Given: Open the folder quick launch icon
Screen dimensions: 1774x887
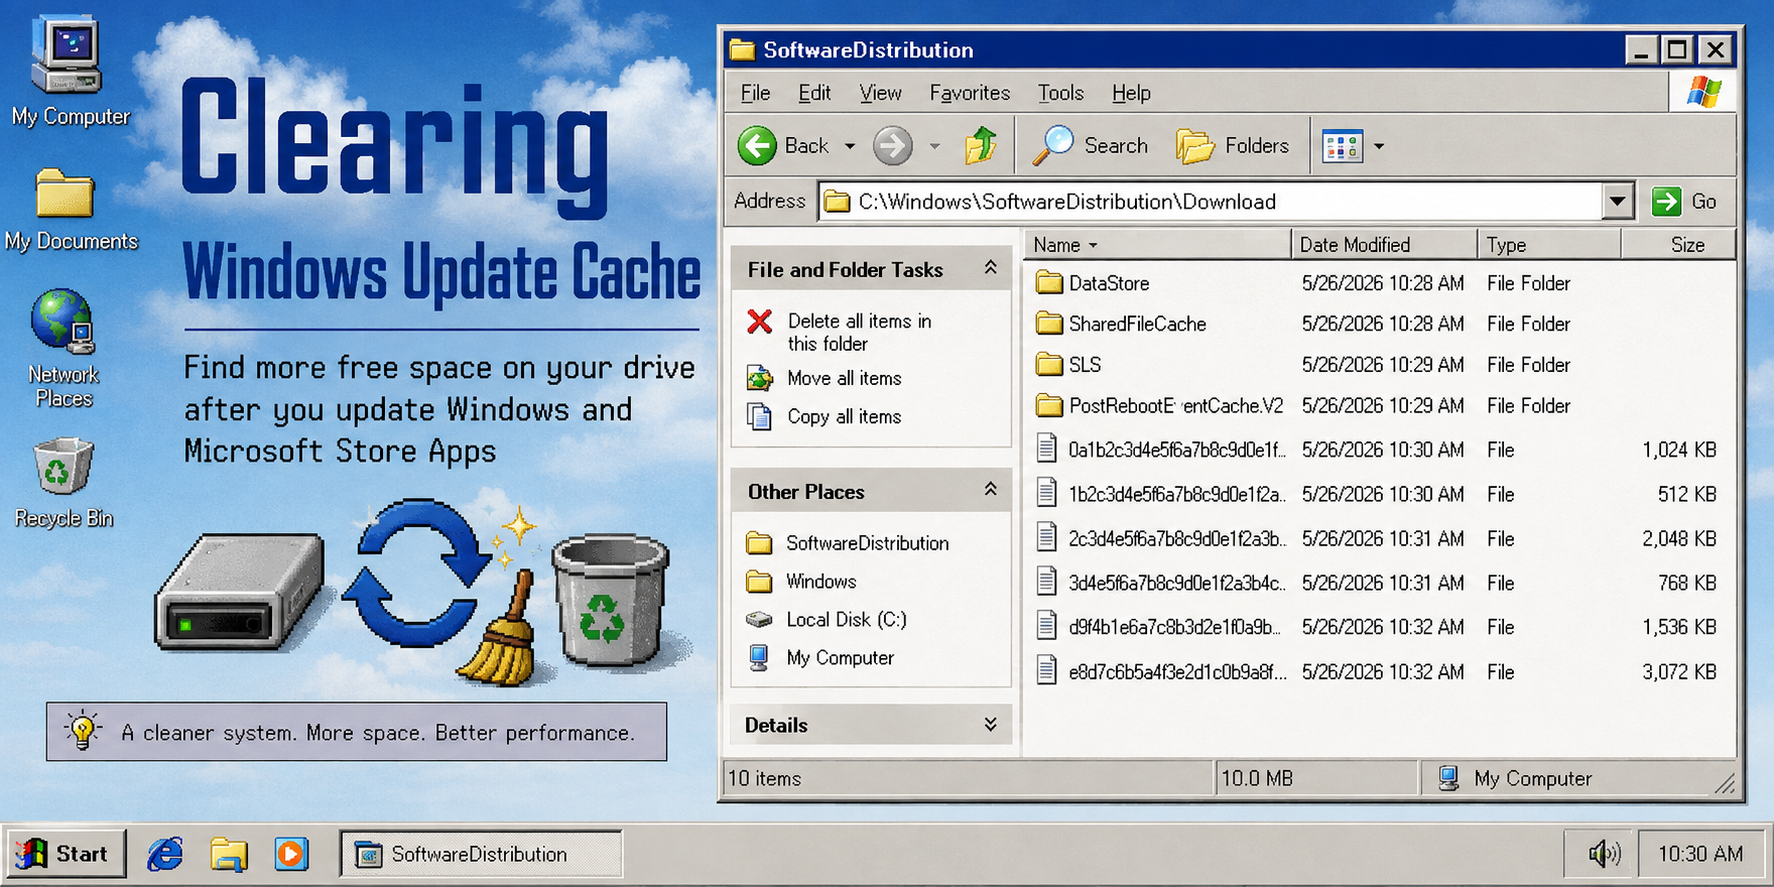Looking at the screenshot, I should (229, 854).
